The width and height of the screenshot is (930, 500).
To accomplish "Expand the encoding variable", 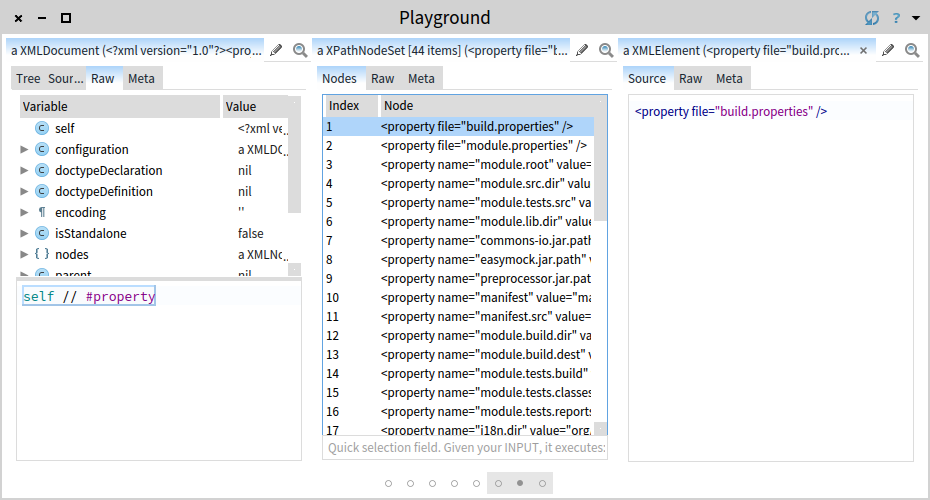I will pyautogui.click(x=24, y=212).
